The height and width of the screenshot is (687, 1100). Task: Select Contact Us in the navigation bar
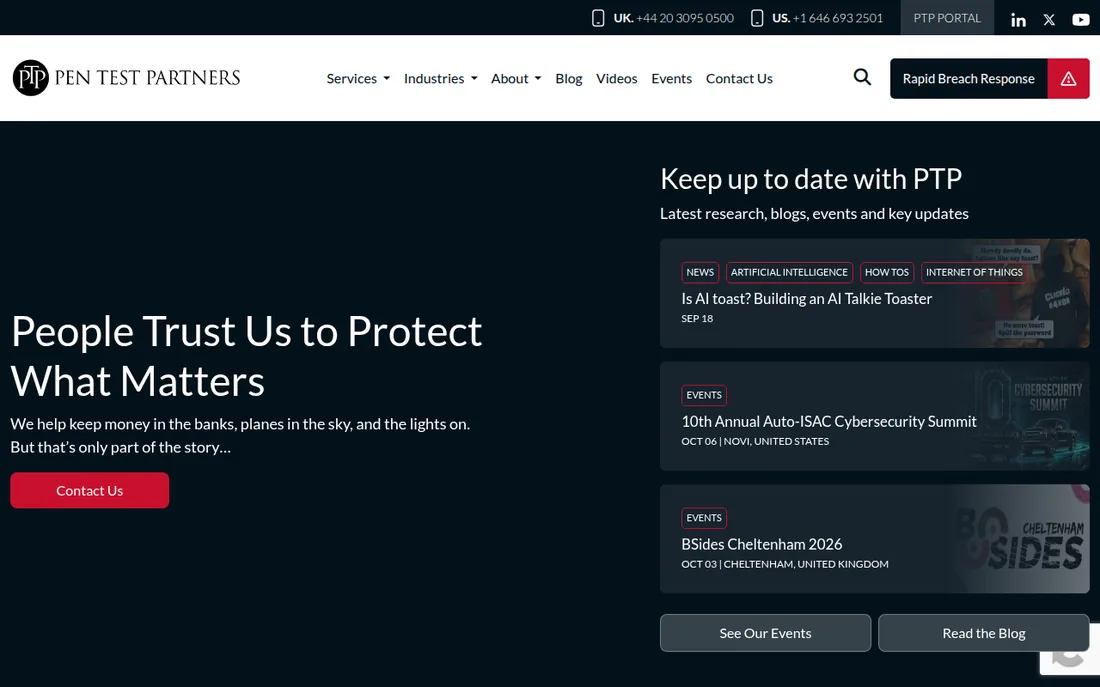click(739, 79)
